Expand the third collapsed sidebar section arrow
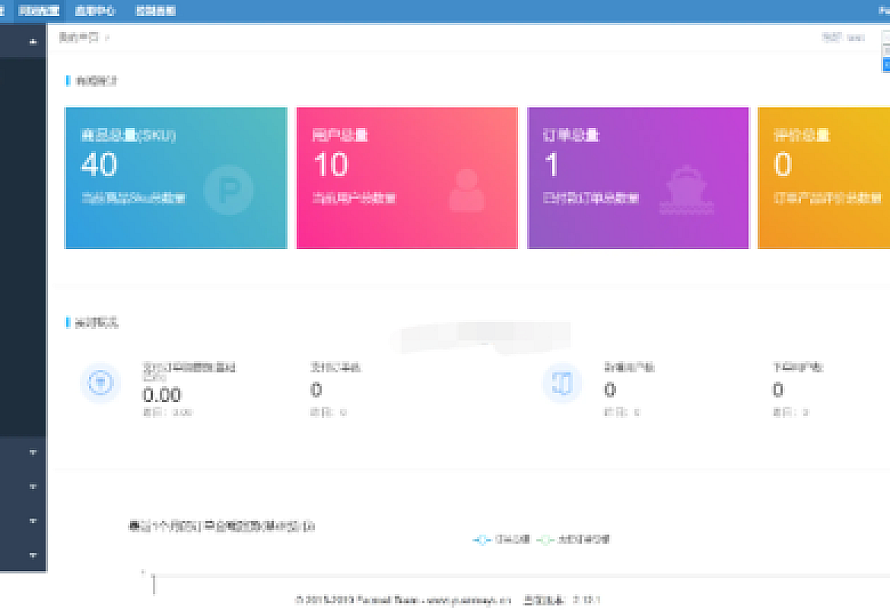Image resolution: width=890 pixels, height=610 pixels. 33,521
